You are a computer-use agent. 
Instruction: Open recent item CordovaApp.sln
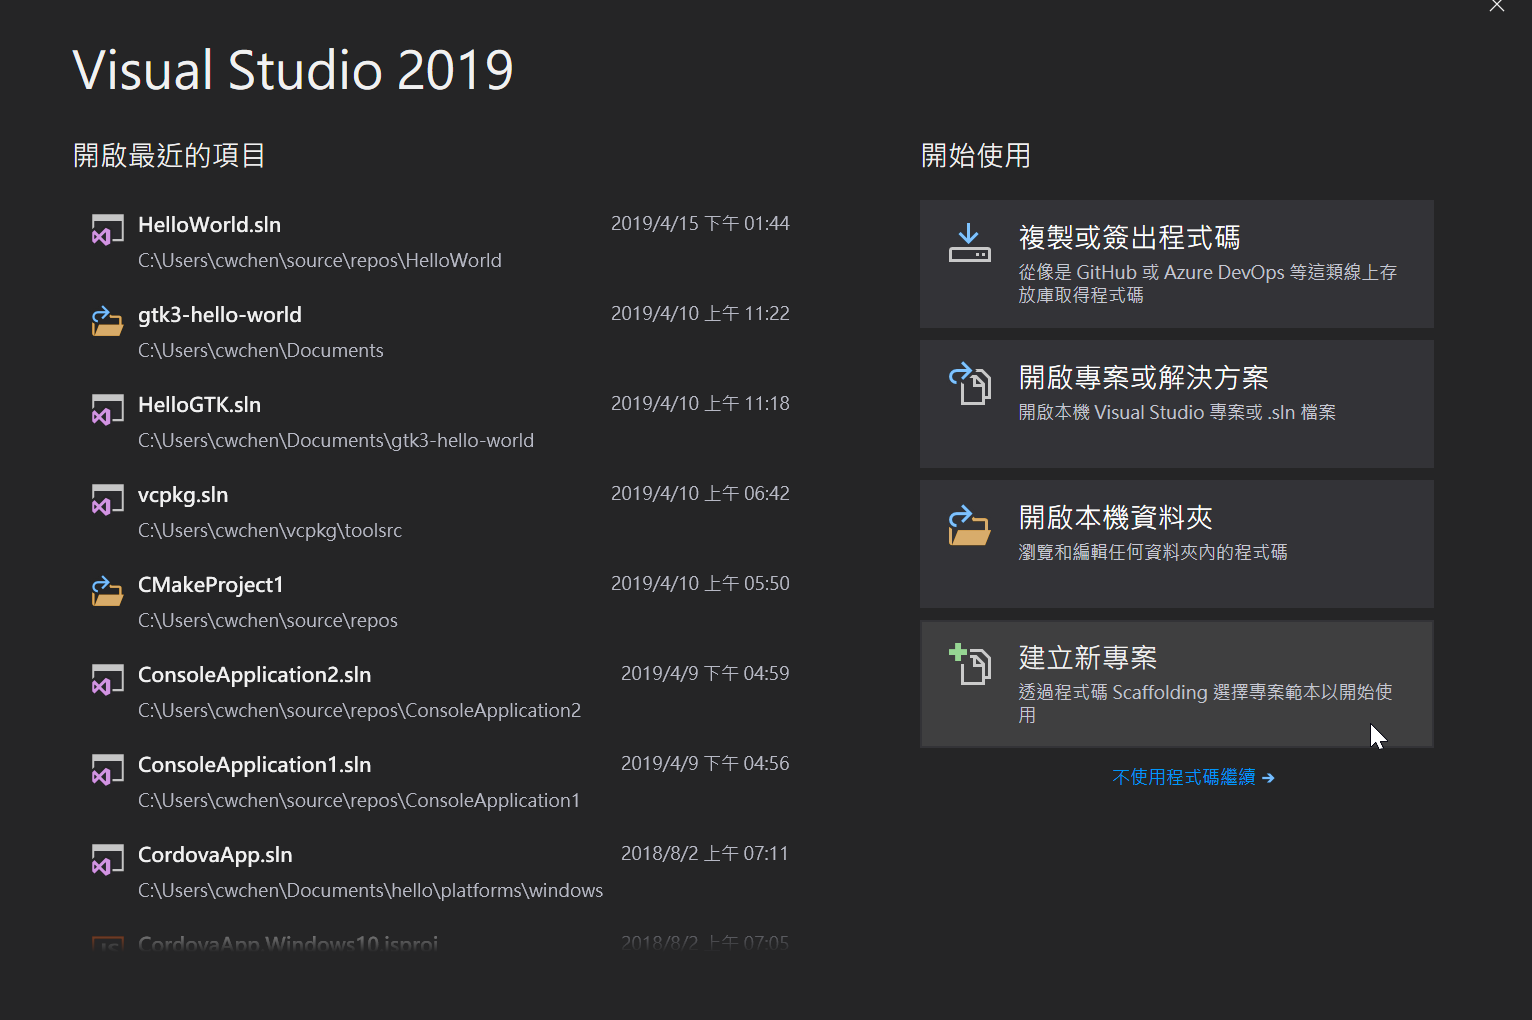(x=440, y=872)
